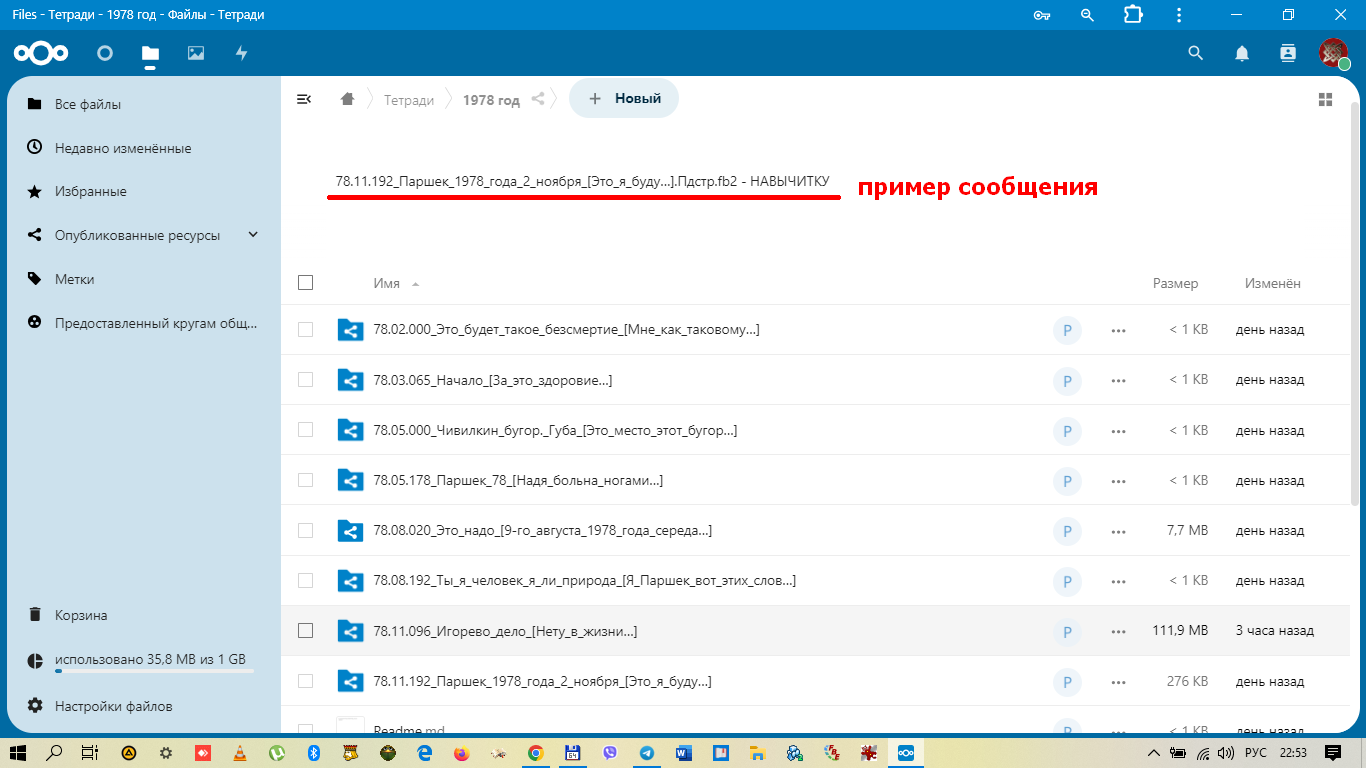Image resolution: width=1366 pixels, height=768 pixels.
Task: Click the notifications bell icon
Action: coord(1242,53)
